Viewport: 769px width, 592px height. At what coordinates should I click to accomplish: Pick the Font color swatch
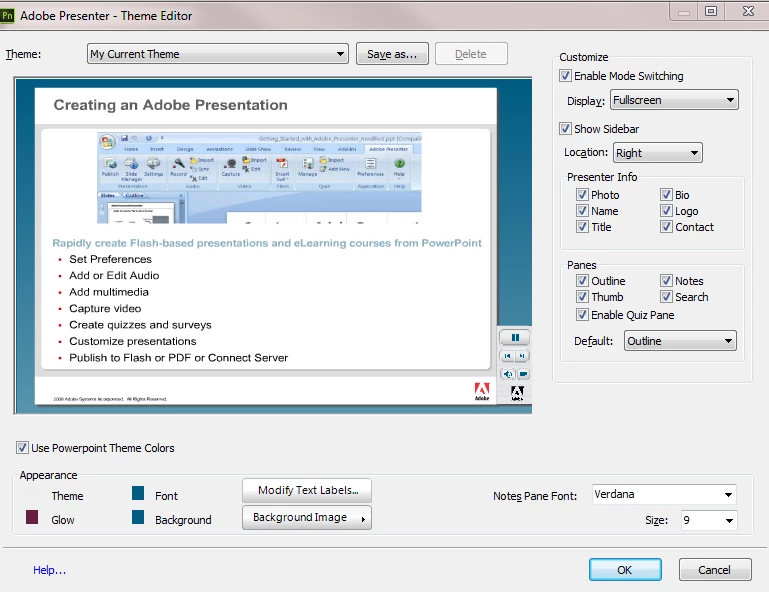[138, 493]
